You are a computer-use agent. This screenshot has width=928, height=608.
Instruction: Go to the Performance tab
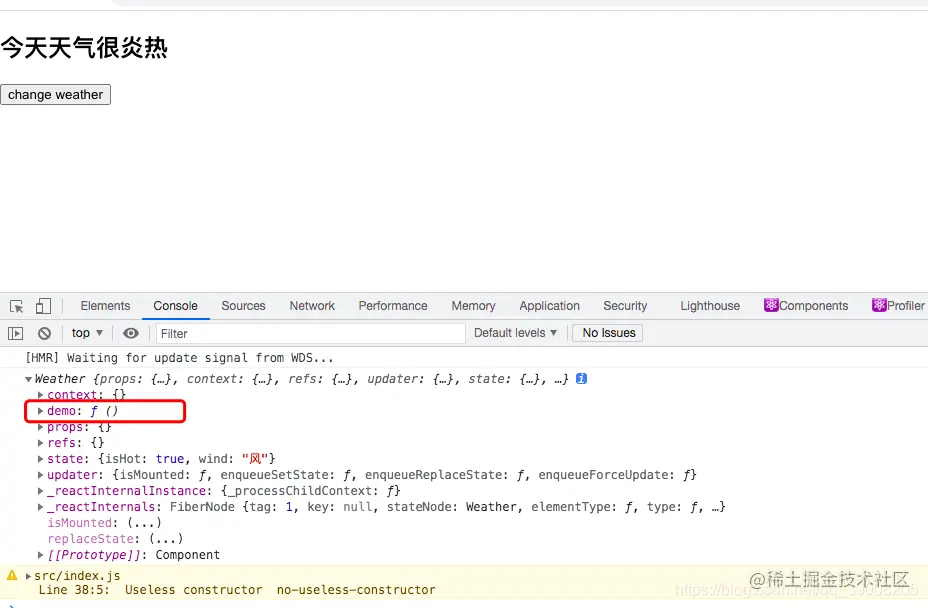(393, 306)
